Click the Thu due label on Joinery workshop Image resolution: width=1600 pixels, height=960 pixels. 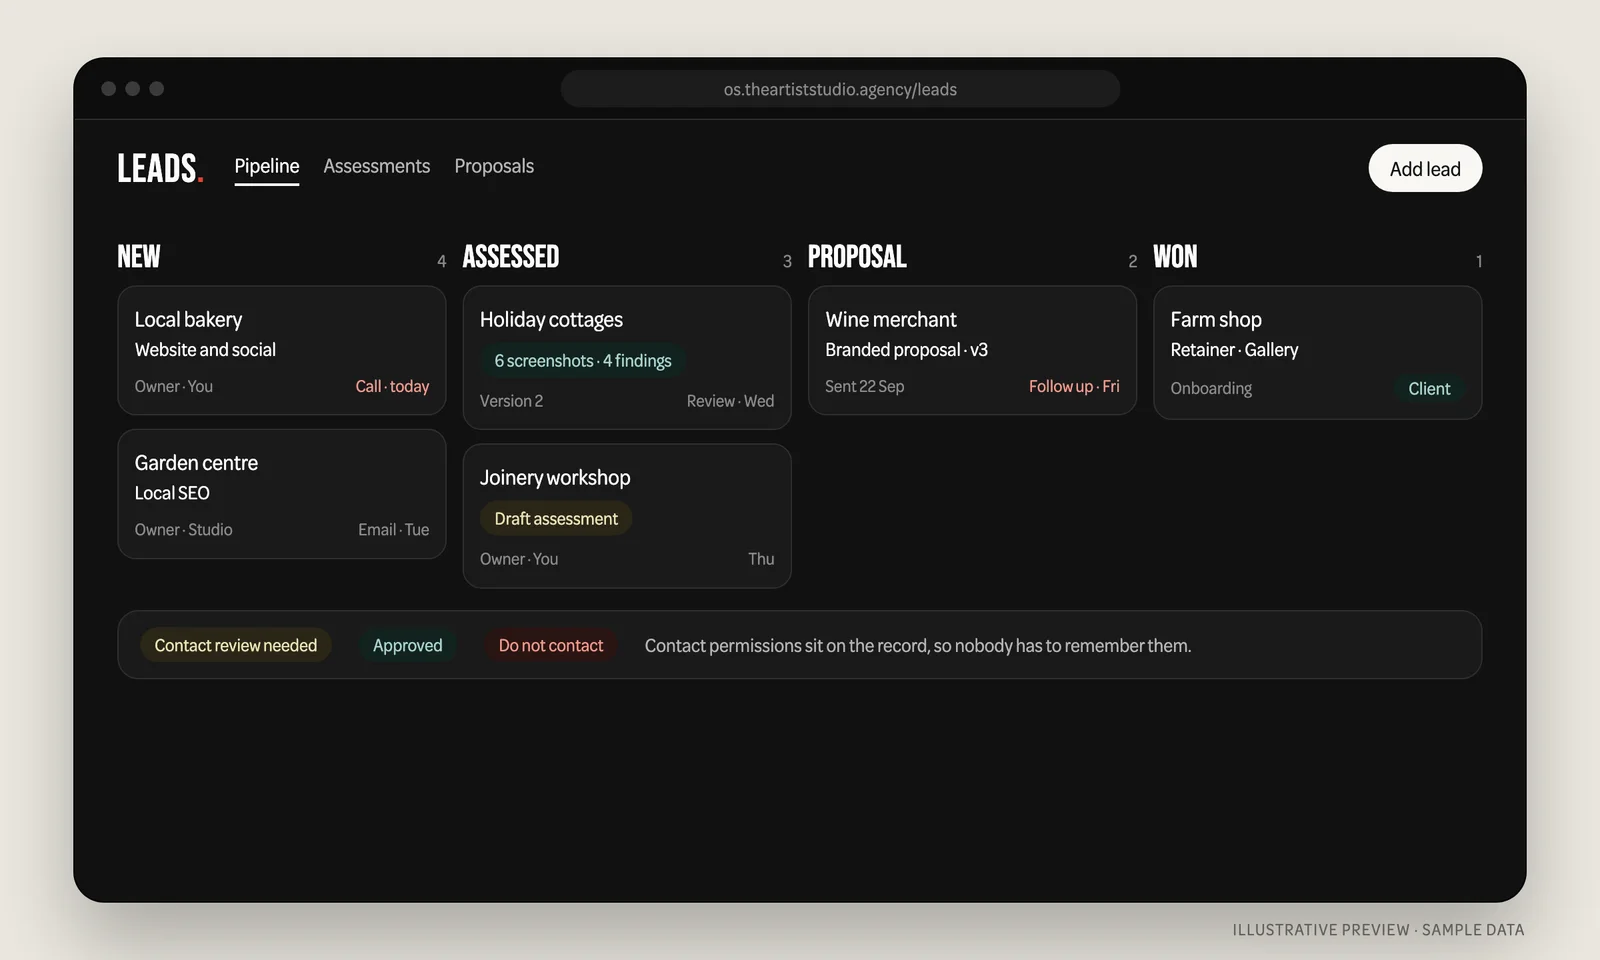tap(761, 559)
